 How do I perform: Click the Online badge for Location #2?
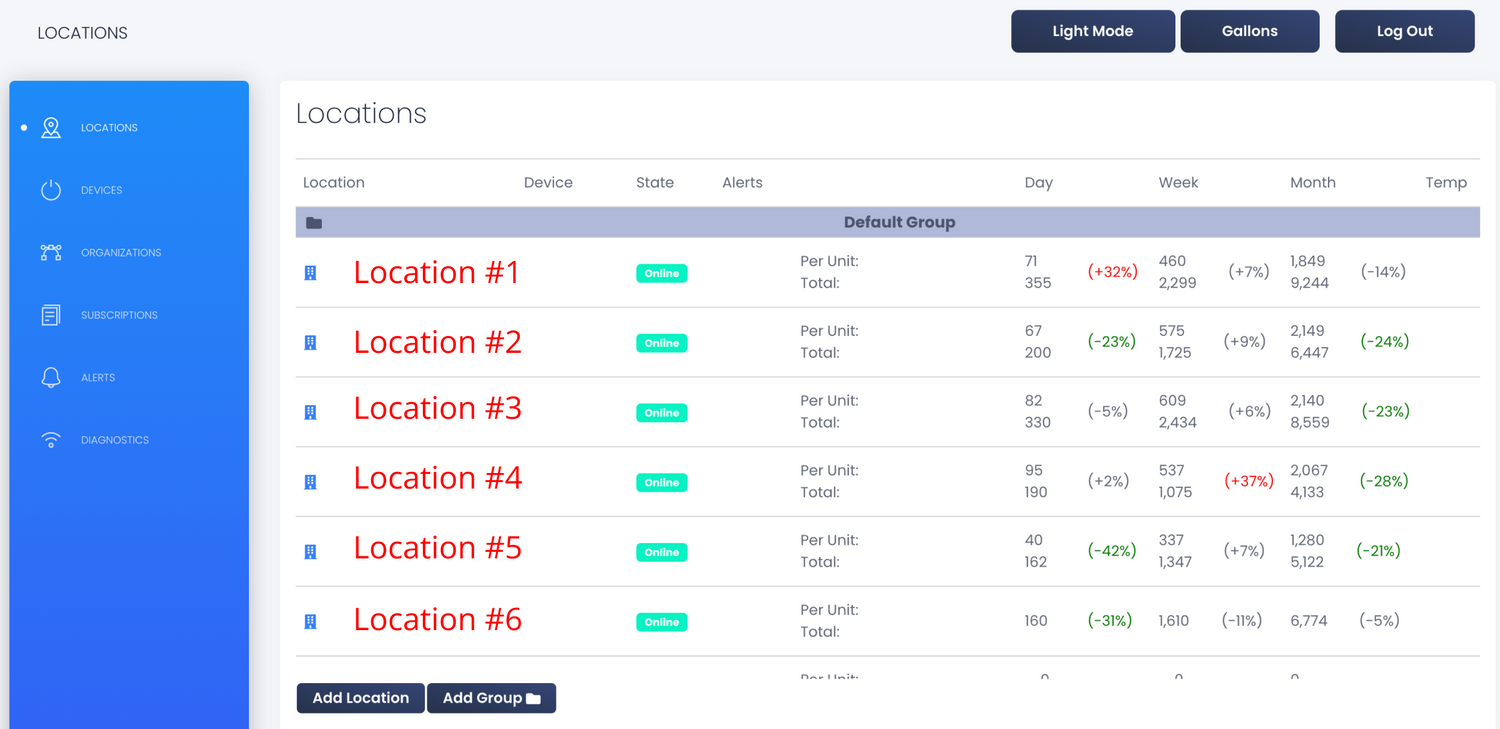click(661, 343)
